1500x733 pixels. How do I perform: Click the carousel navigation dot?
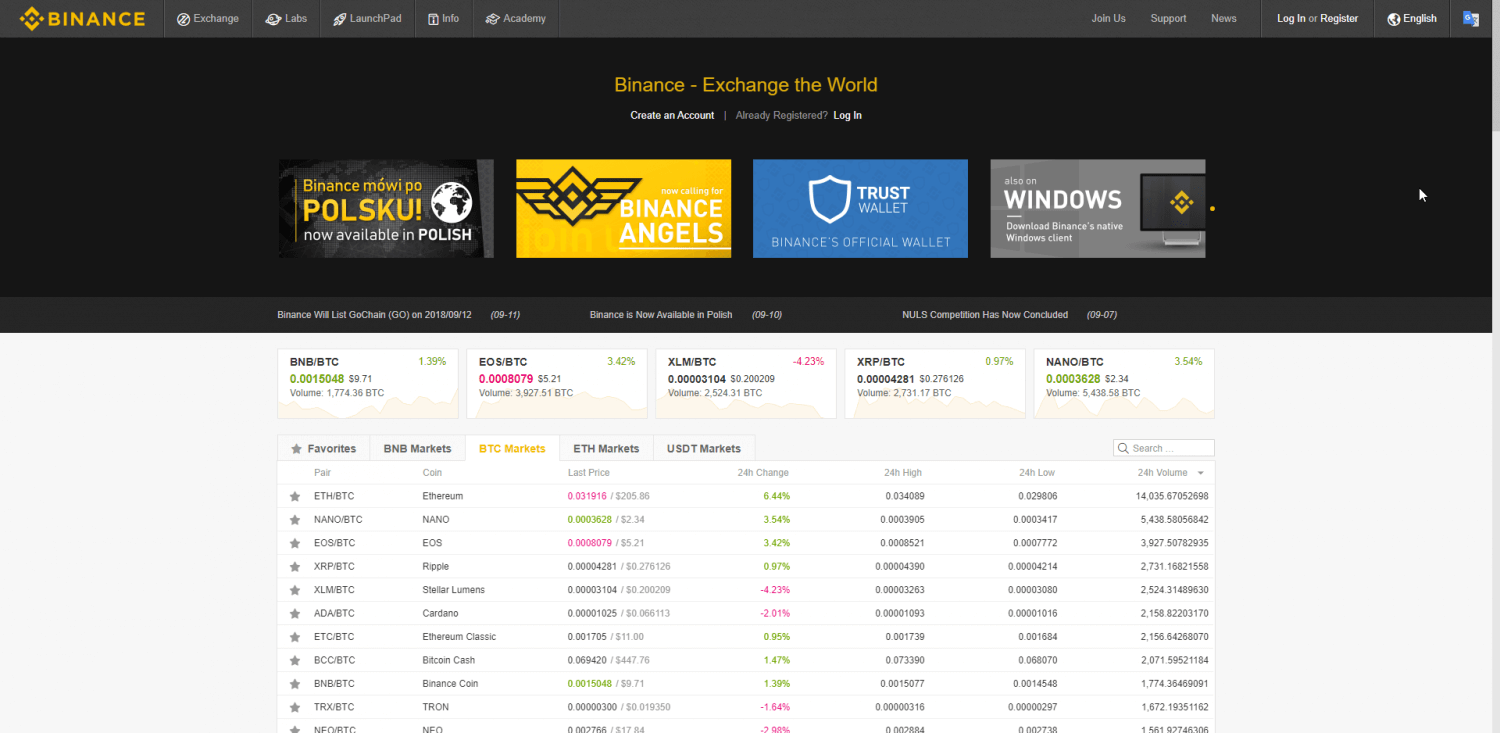click(1211, 208)
